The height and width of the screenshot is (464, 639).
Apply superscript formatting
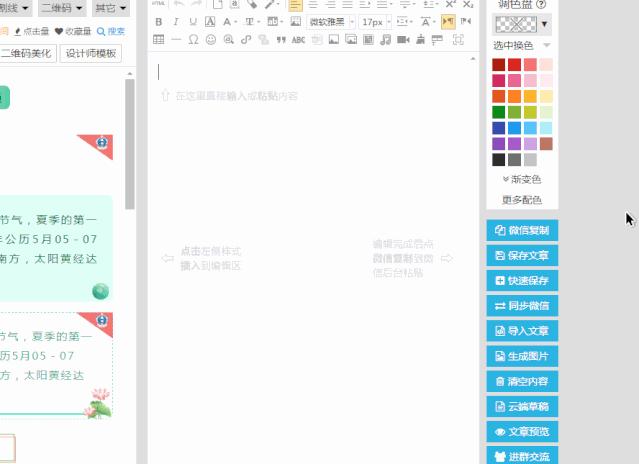click(450, 4)
